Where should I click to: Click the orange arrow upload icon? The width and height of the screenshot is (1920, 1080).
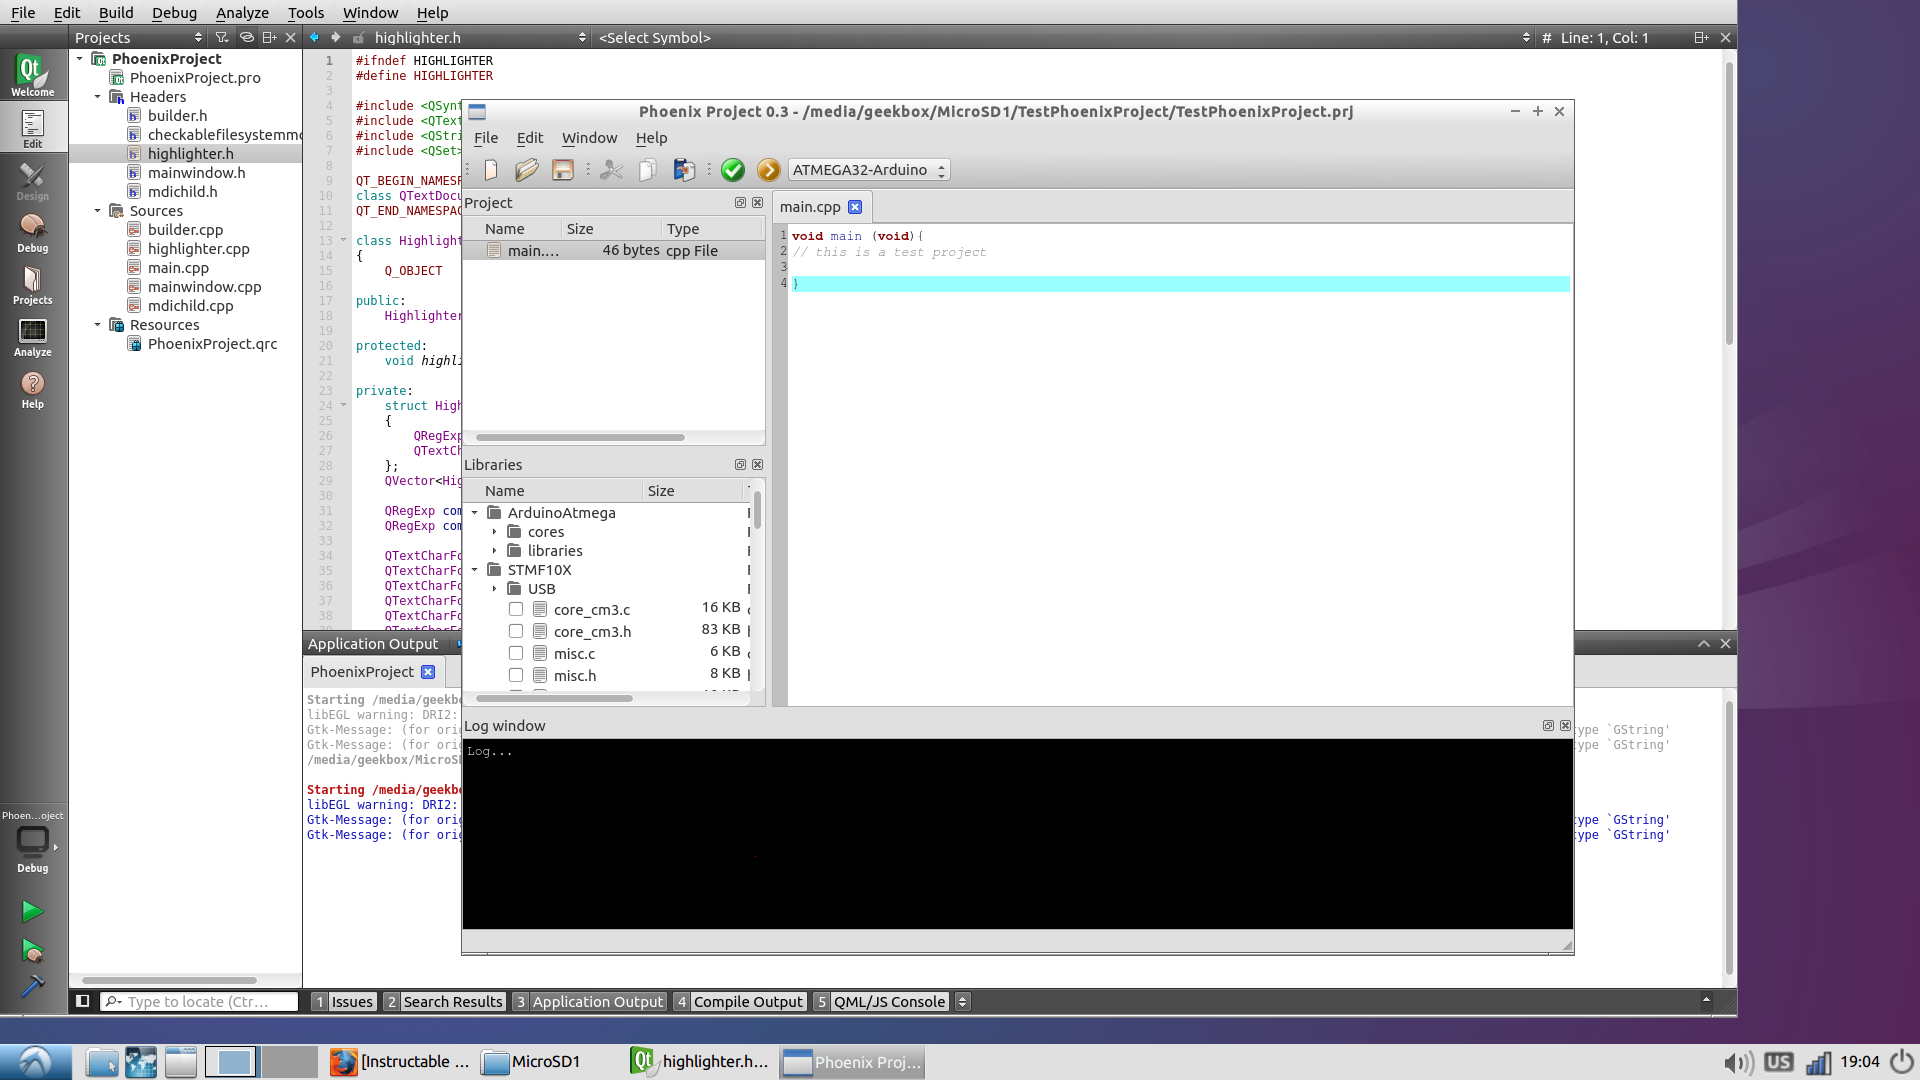pyautogui.click(x=768, y=170)
